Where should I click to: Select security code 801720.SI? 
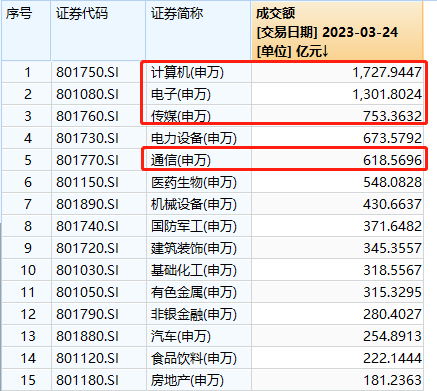pos(87,248)
